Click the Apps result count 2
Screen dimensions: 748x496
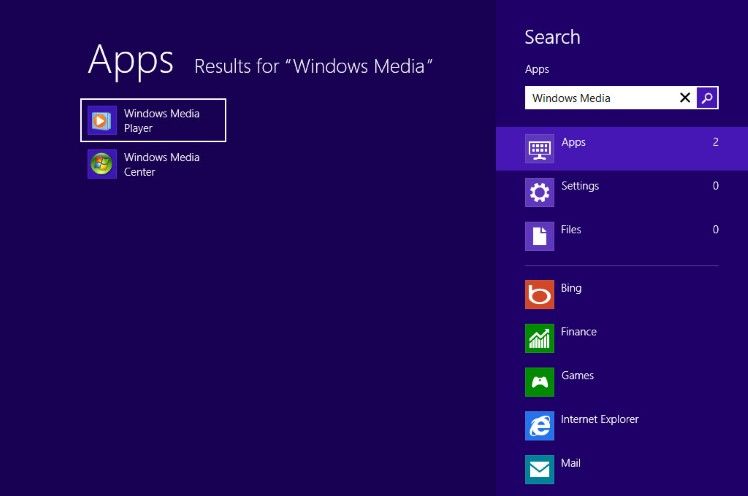point(716,142)
